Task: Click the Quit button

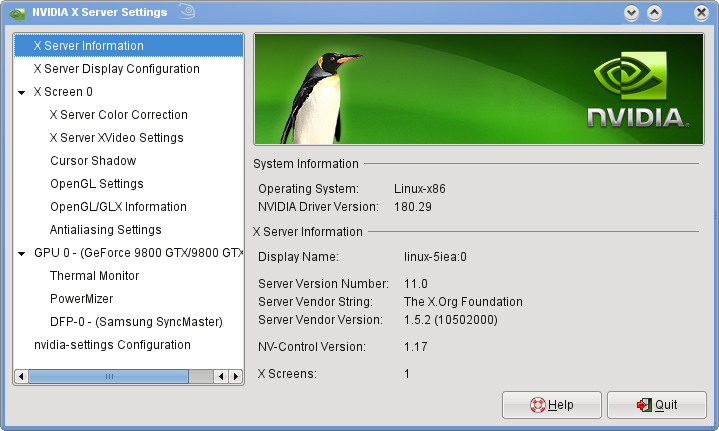Action: [657, 405]
